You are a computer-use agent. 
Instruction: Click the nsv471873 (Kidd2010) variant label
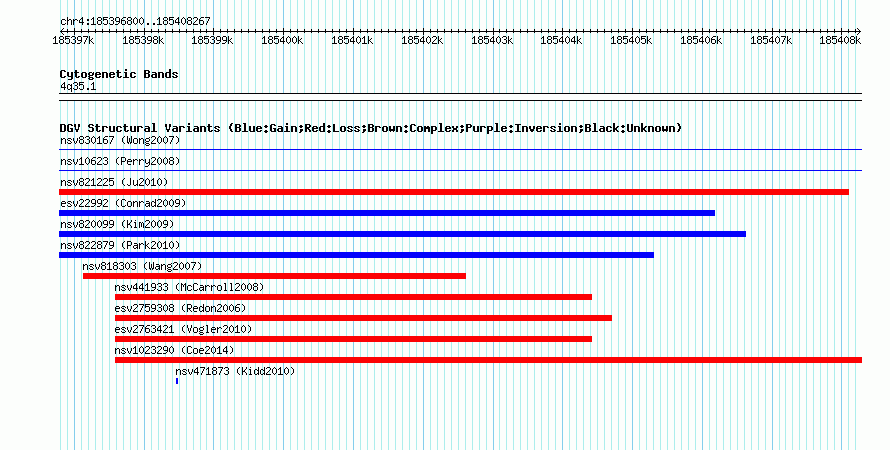(x=235, y=371)
